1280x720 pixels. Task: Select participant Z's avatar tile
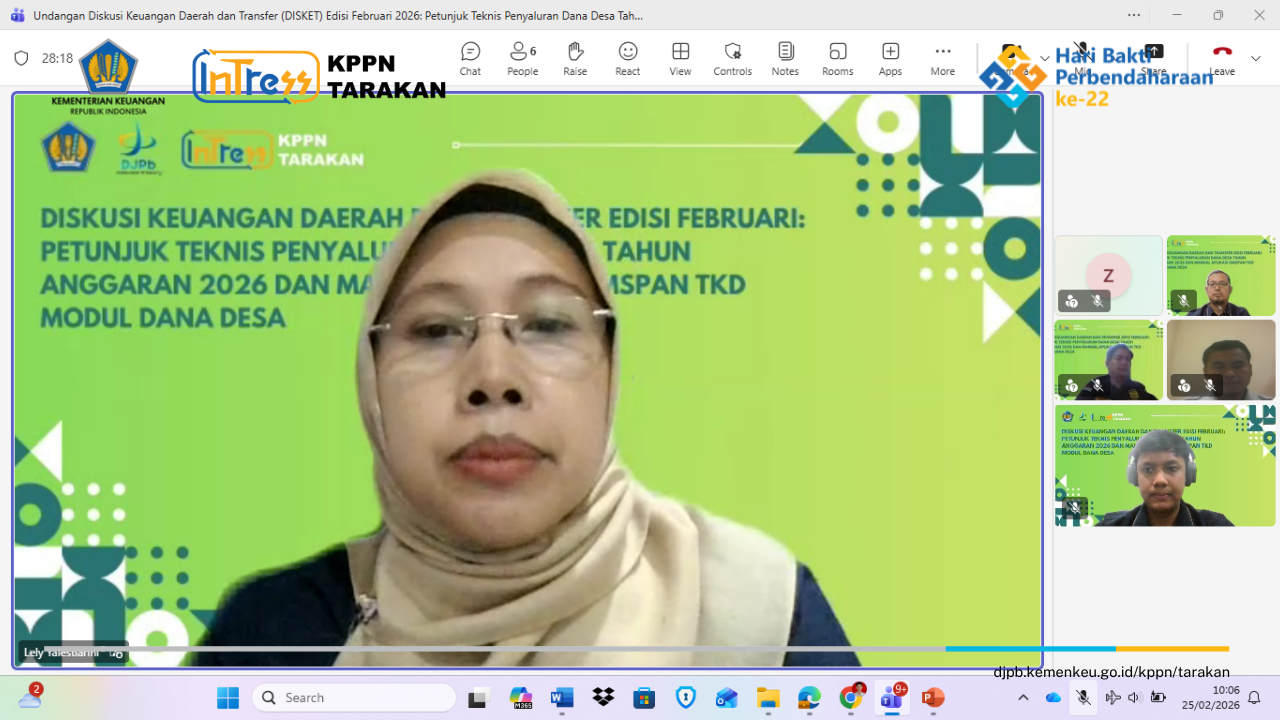pyautogui.click(x=1108, y=275)
